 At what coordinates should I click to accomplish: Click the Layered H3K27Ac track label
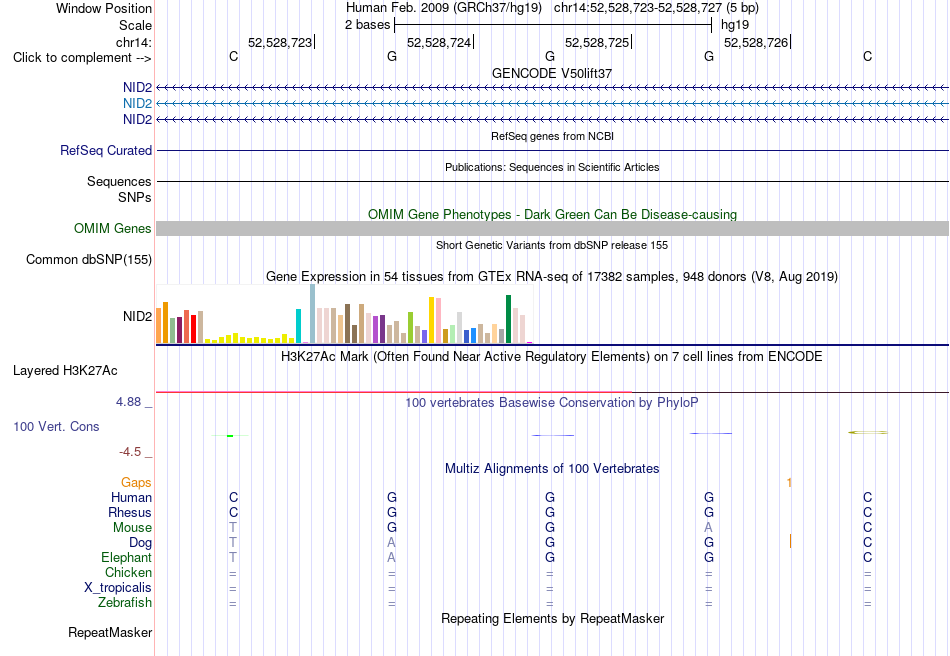(x=65, y=371)
